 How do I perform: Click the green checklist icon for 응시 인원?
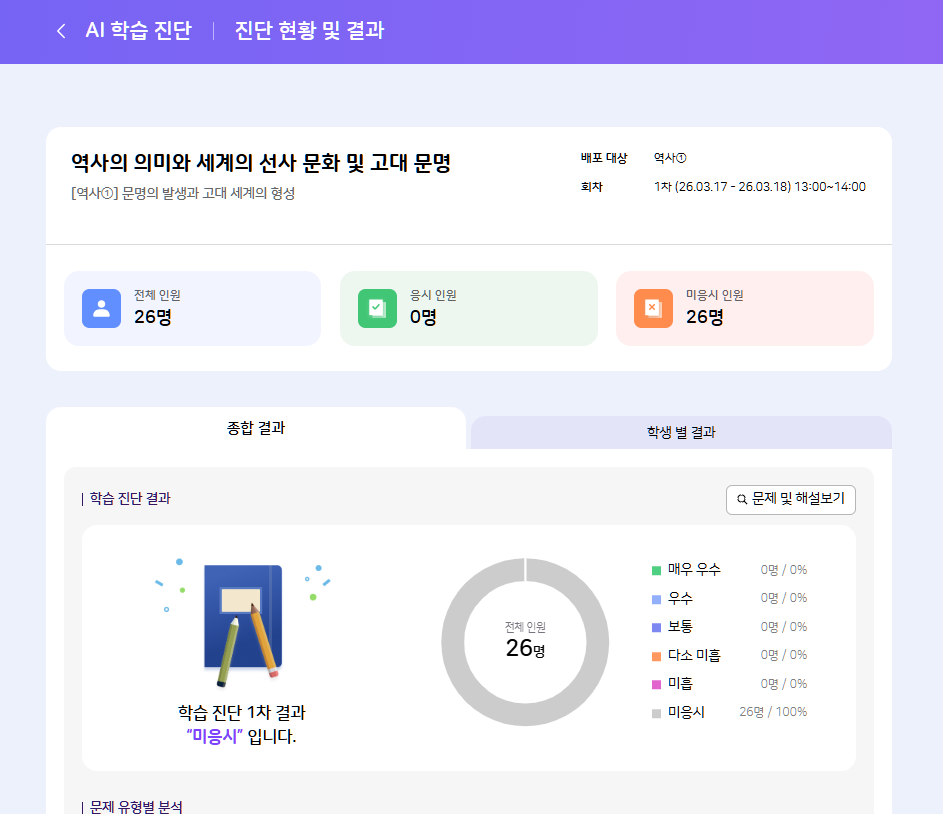[377, 308]
